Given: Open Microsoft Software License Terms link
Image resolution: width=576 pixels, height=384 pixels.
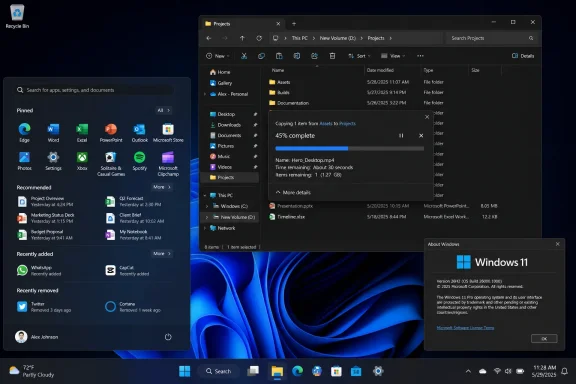Looking at the screenshot, I should click(465, 328).
